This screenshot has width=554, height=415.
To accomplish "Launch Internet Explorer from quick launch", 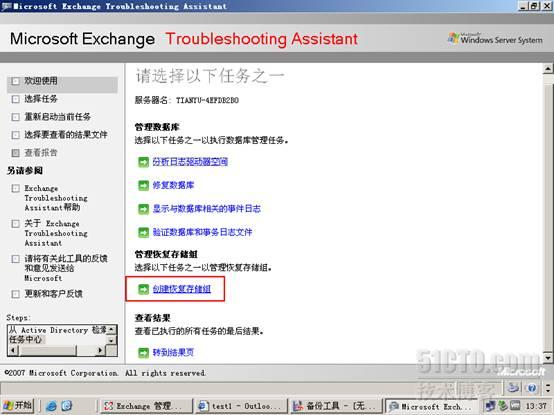I will pos(52,406).
